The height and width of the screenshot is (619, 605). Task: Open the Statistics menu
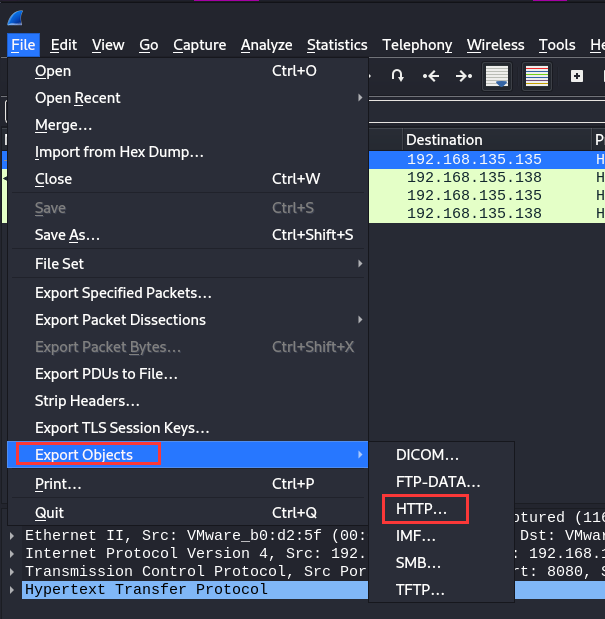(x=337, y=45)
